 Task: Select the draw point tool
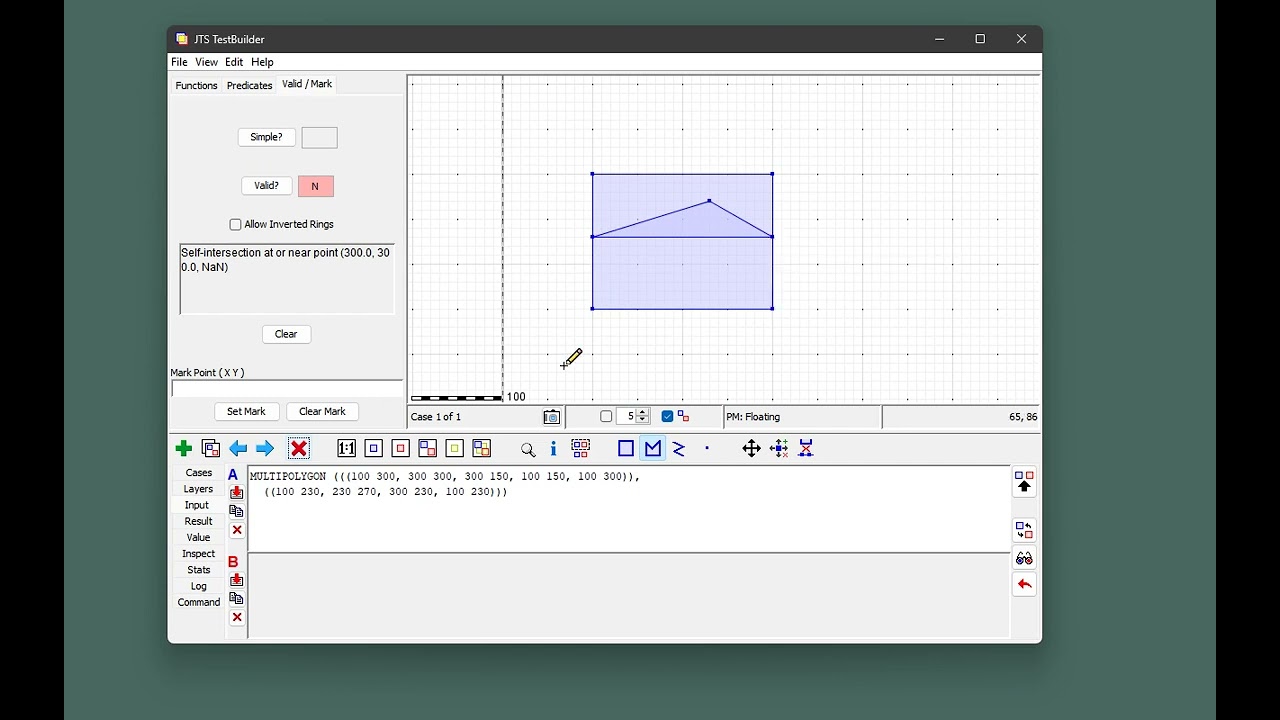[707, 448]
